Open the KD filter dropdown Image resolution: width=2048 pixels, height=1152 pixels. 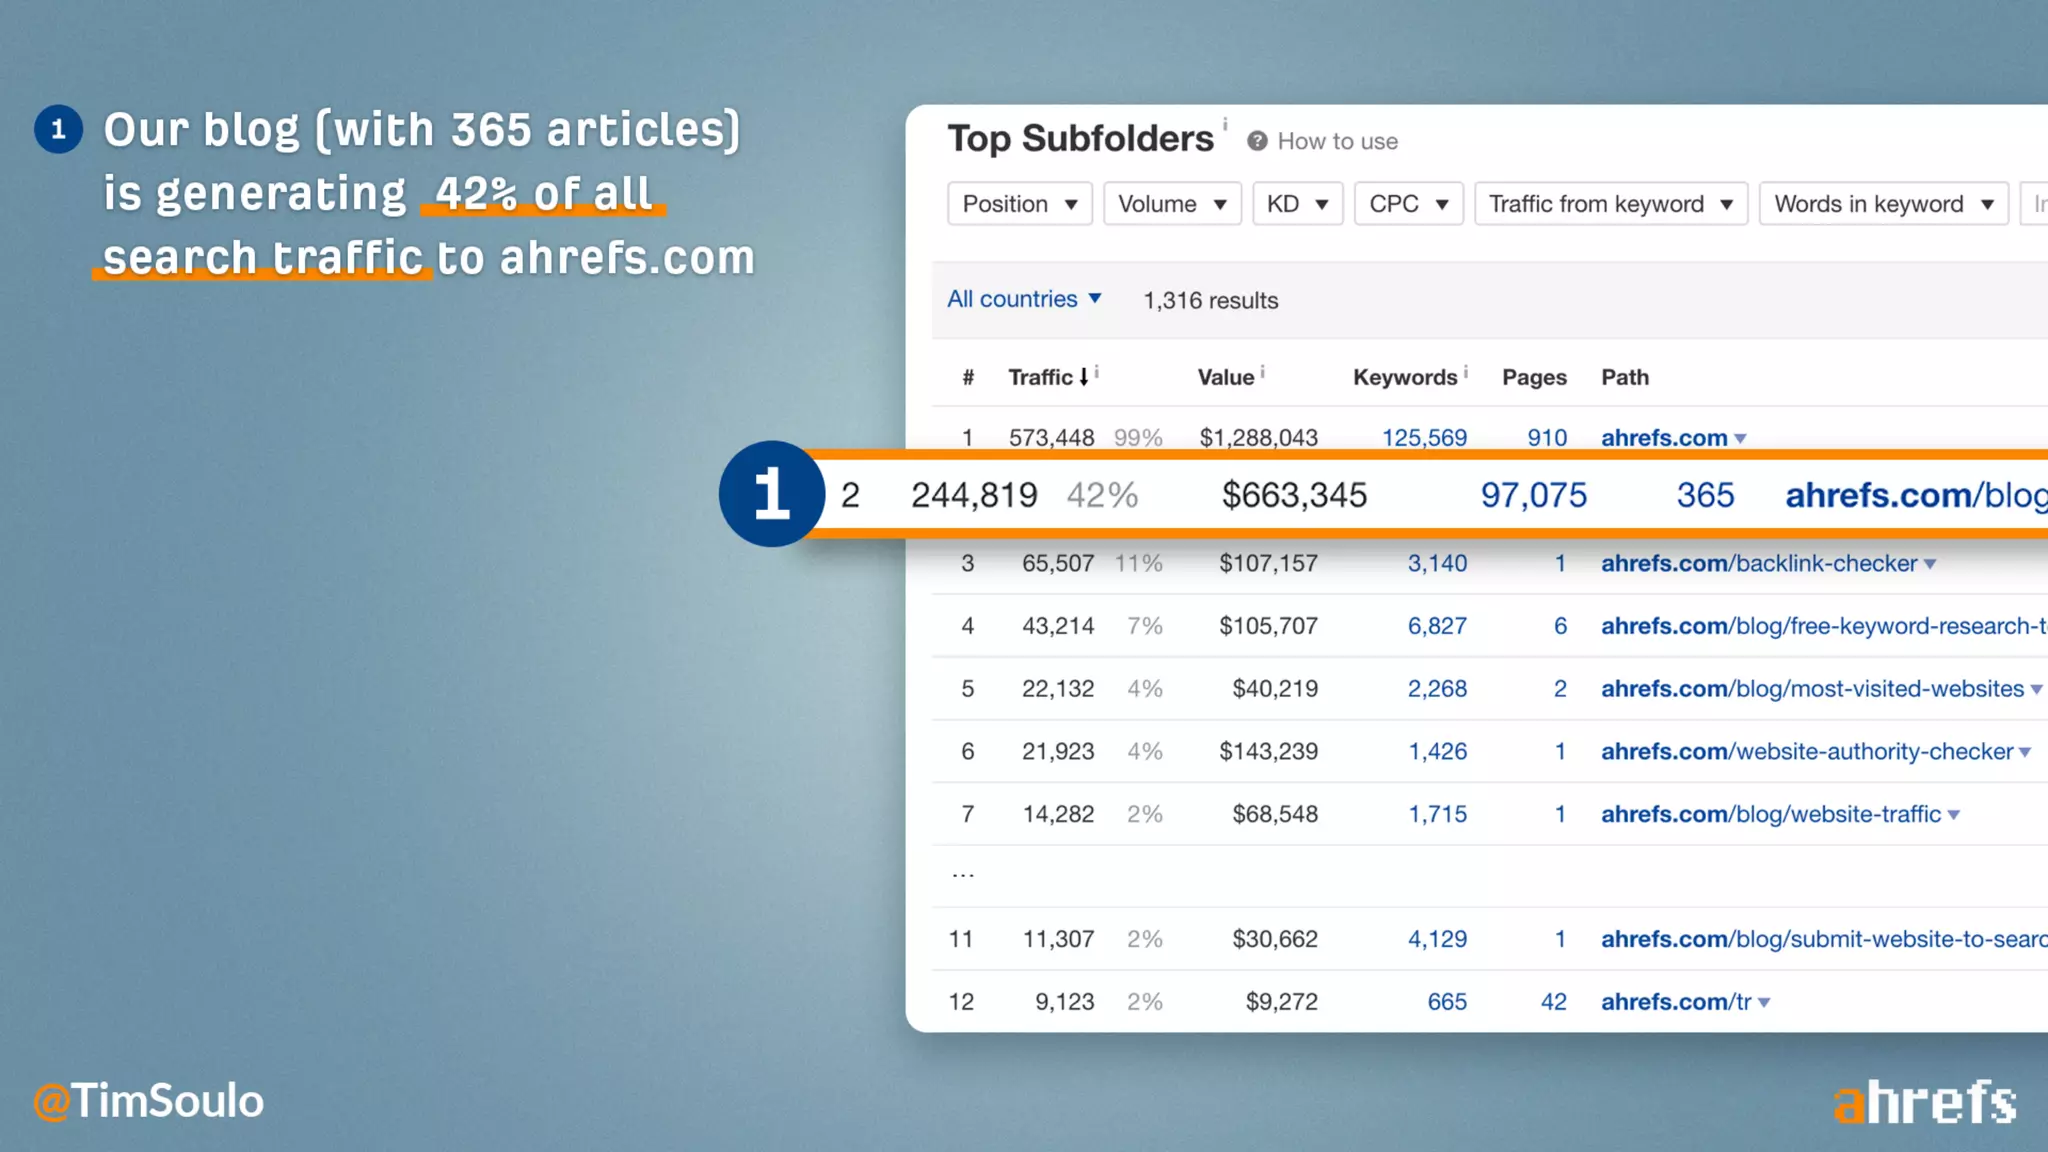1297,204
